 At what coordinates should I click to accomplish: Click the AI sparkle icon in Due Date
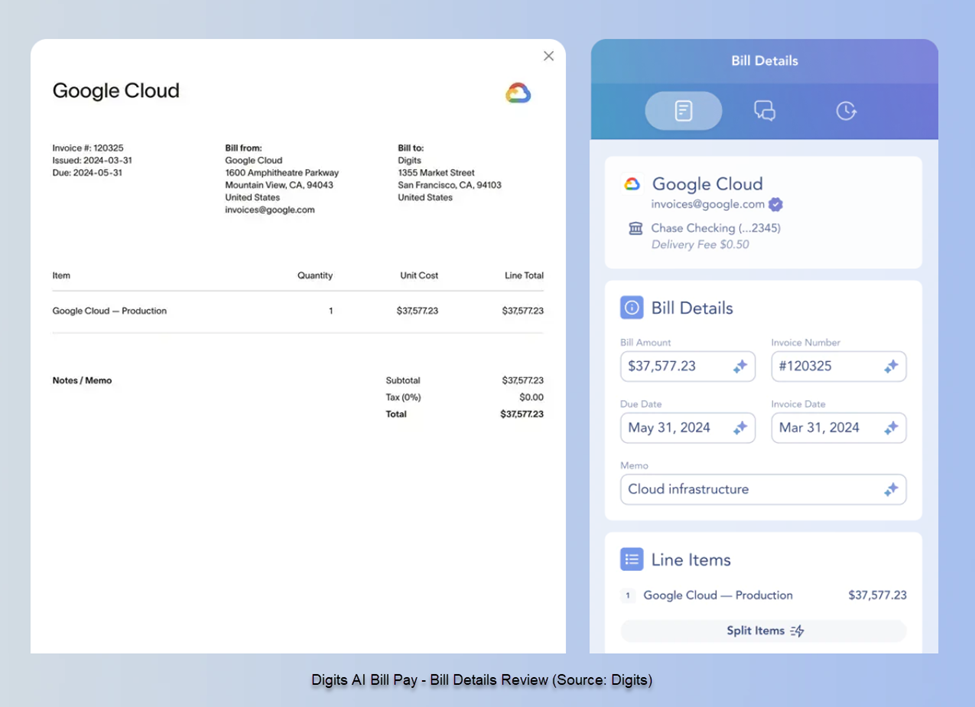739,428
